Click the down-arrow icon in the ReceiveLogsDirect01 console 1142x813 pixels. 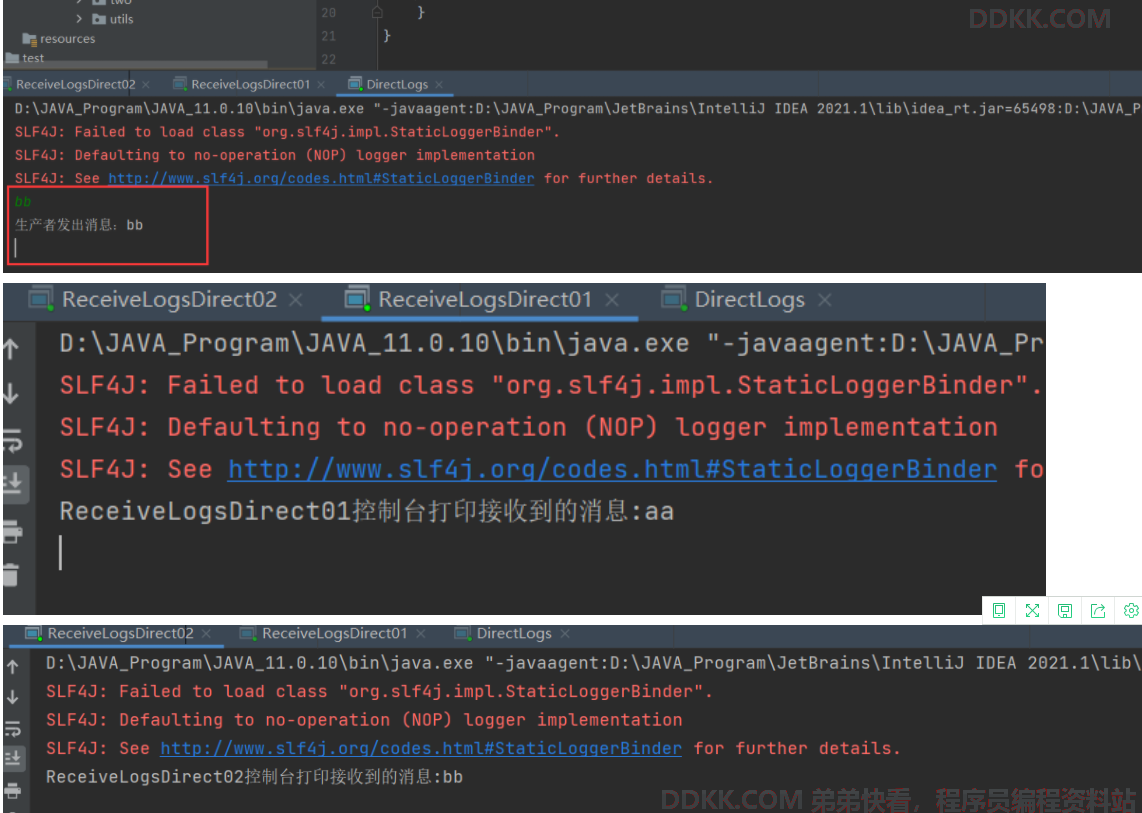(x=11, y=394)
